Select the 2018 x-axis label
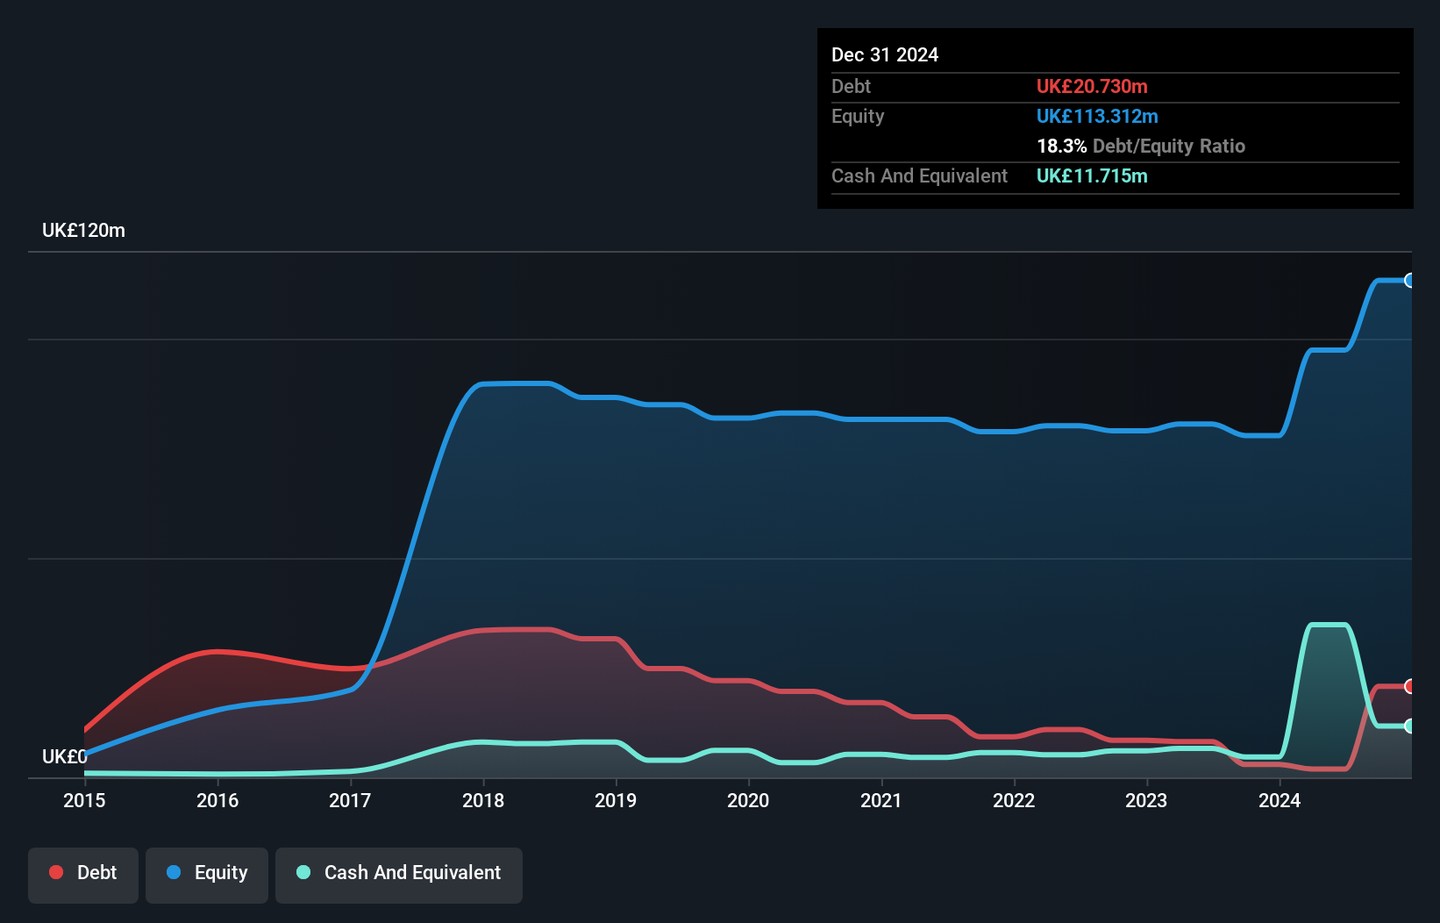Image resolution: width=1440 pixels, height=923 pixels. pyautogui.click(x=483, y=800)
